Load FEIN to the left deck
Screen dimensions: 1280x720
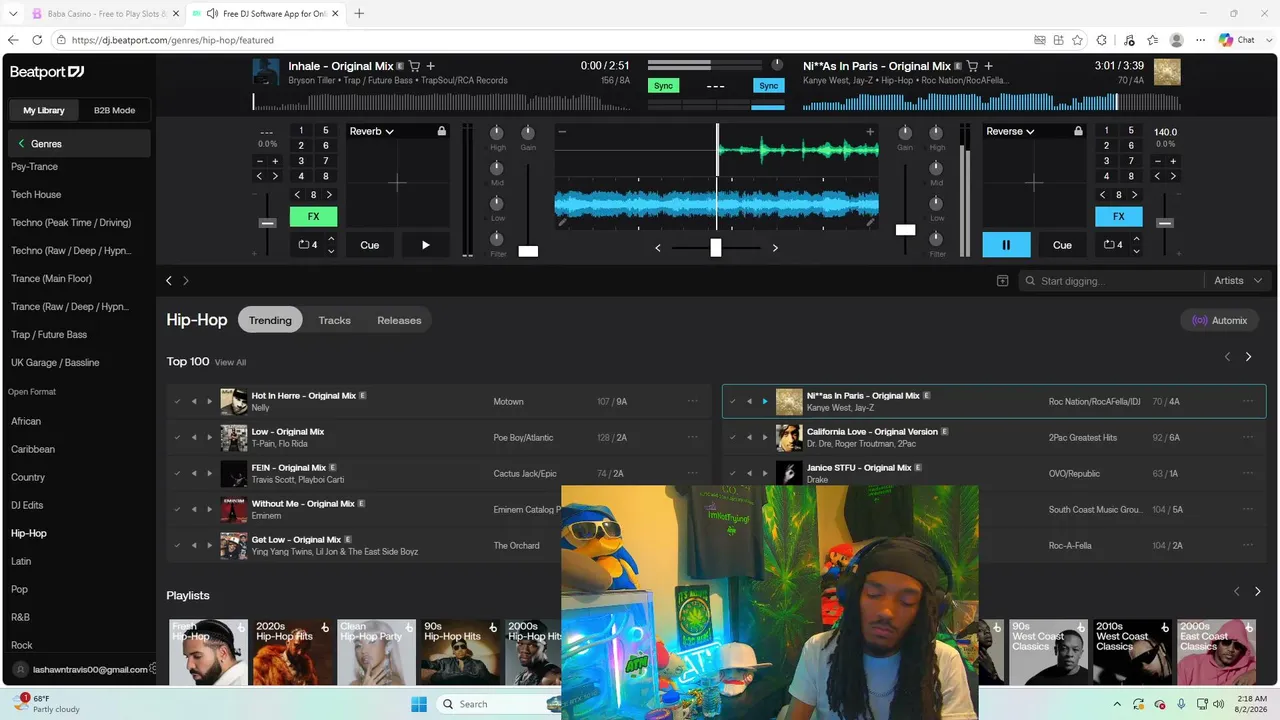tap(194, 474)
